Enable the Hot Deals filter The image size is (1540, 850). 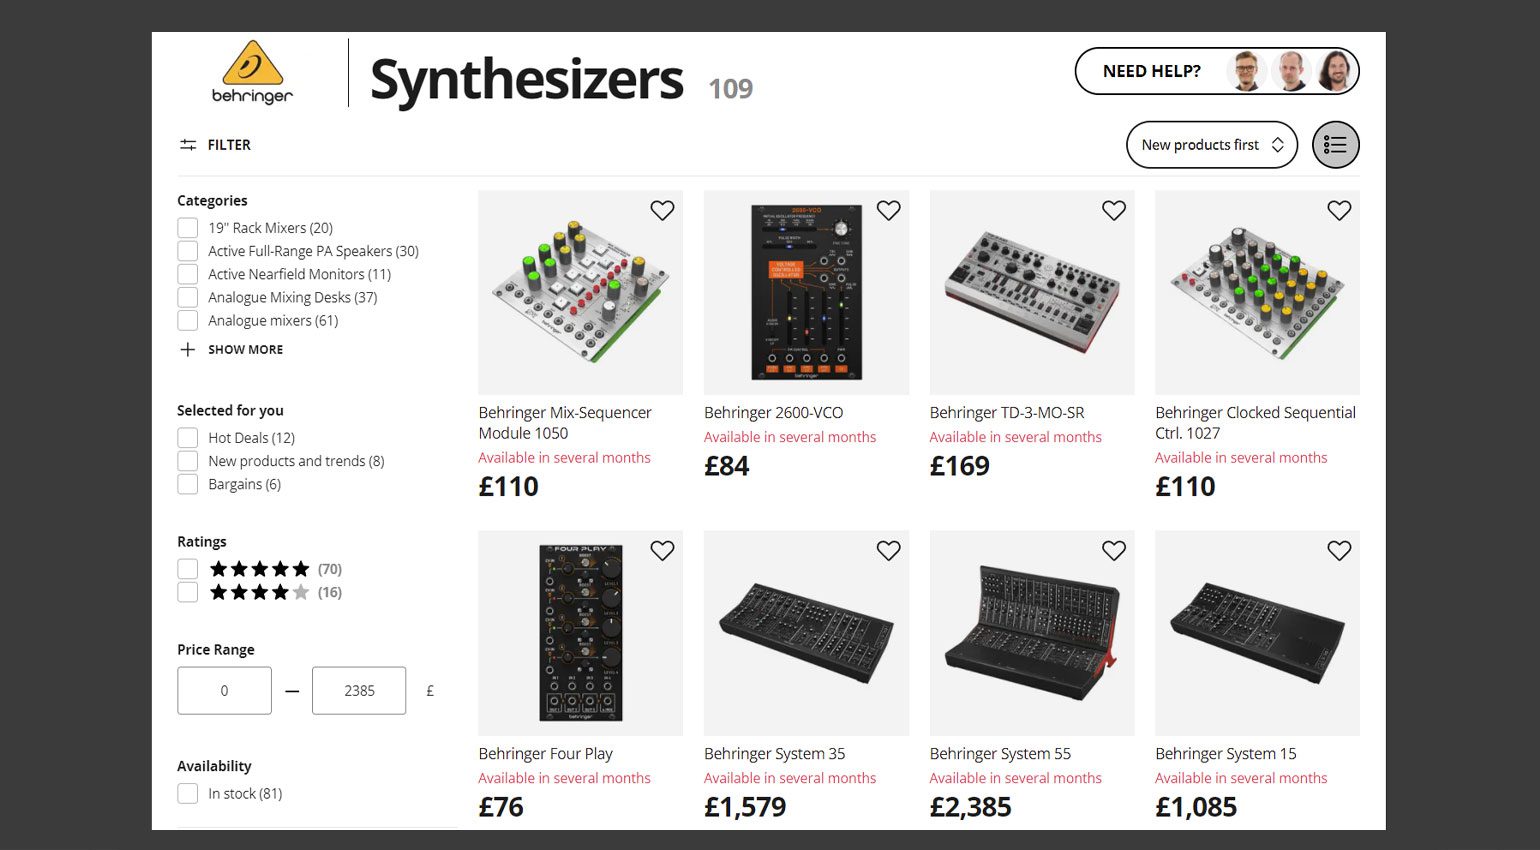pyautogui.click(x=187, y=438)
